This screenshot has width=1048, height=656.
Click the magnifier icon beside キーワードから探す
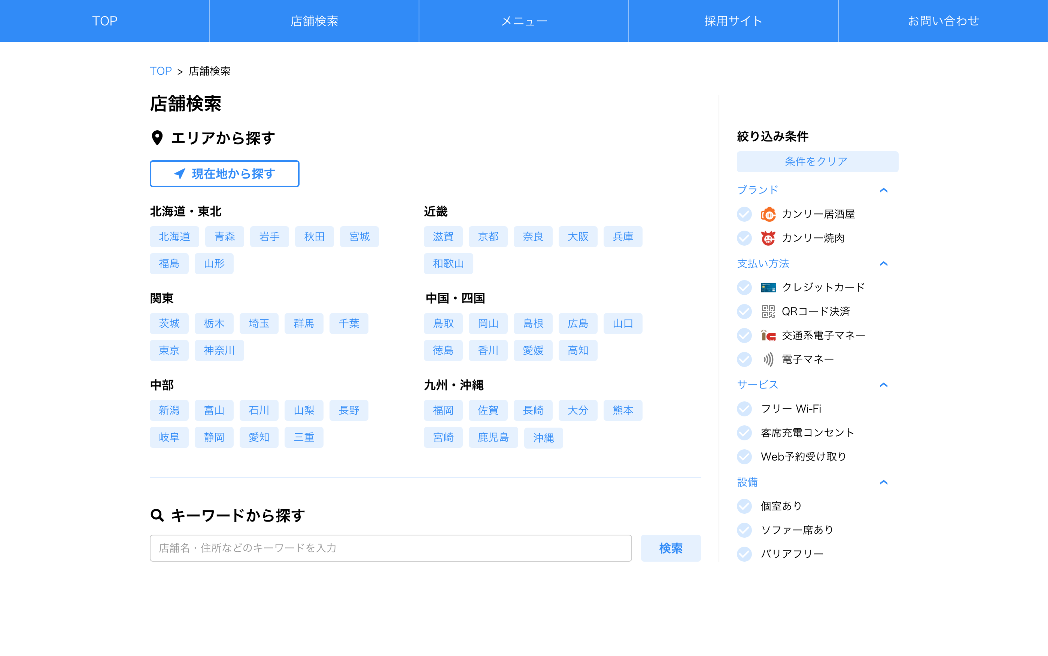pos(157,516)
